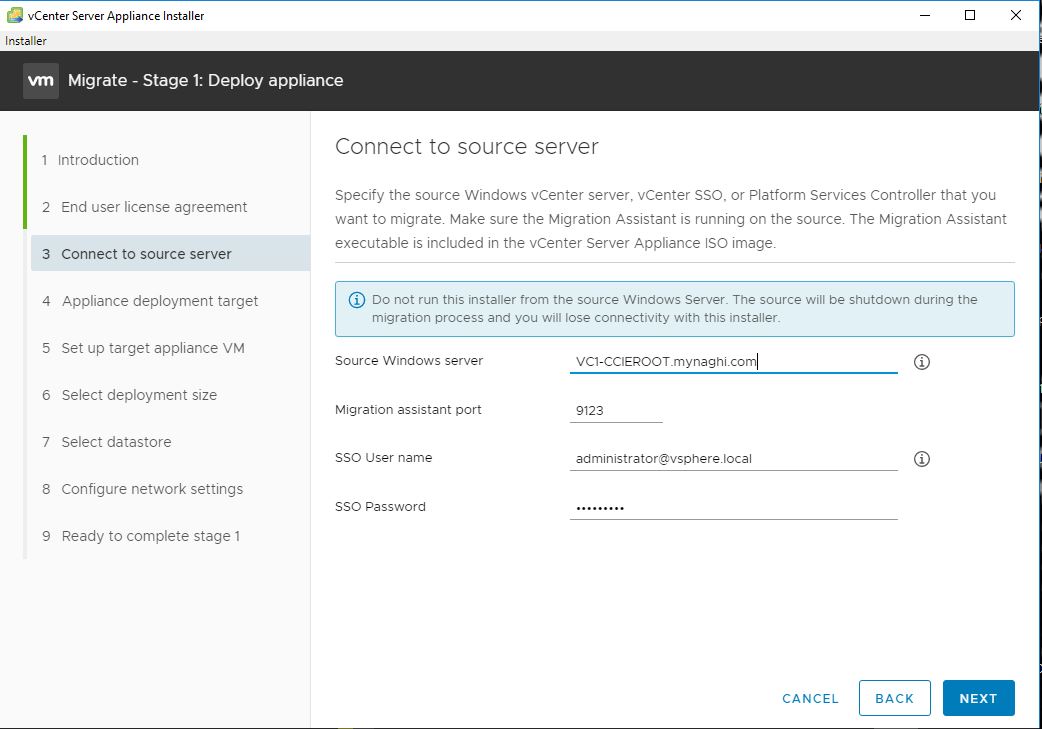Screen dimensions: 1042x729
Task: Open Appliance deployment target step
Action: pos(160,301)
